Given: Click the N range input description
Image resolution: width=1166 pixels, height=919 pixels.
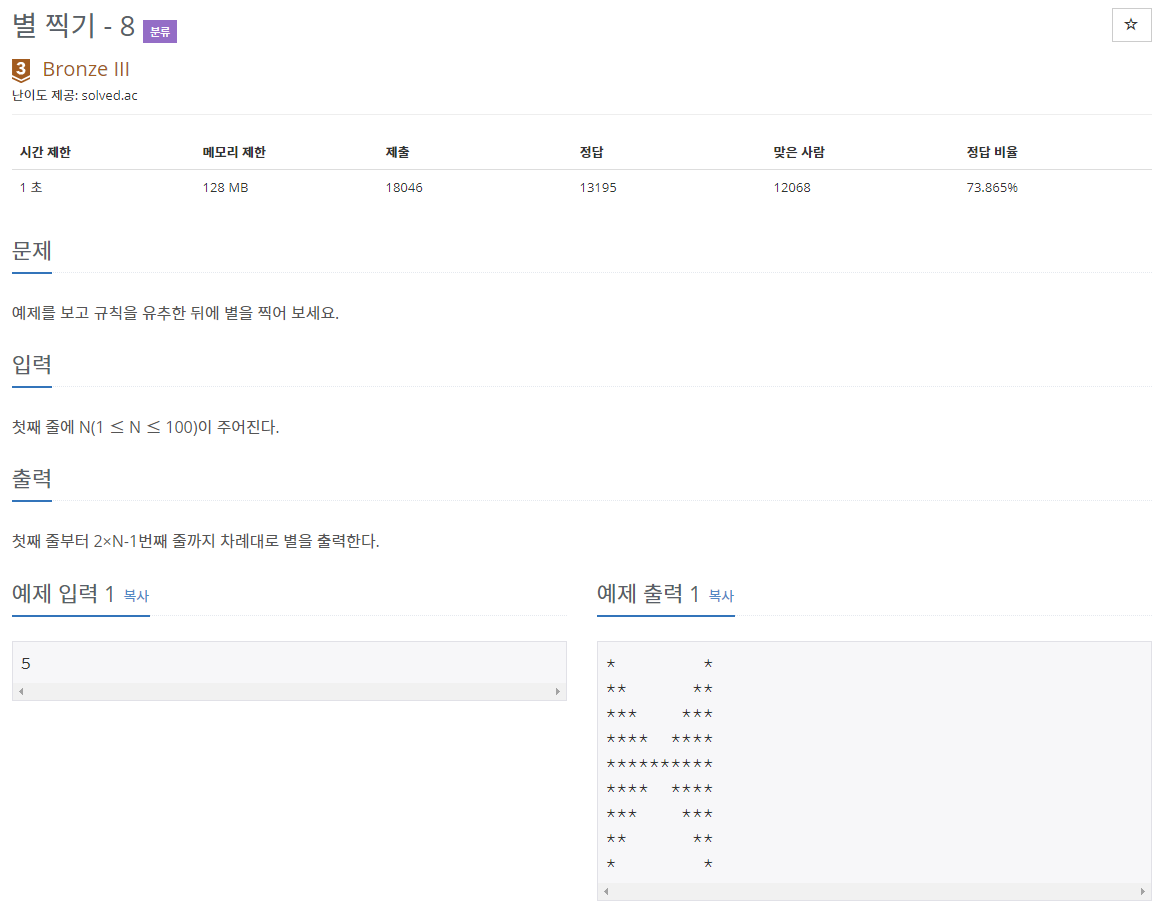Looking at the screenshot, I should [146, 428].
